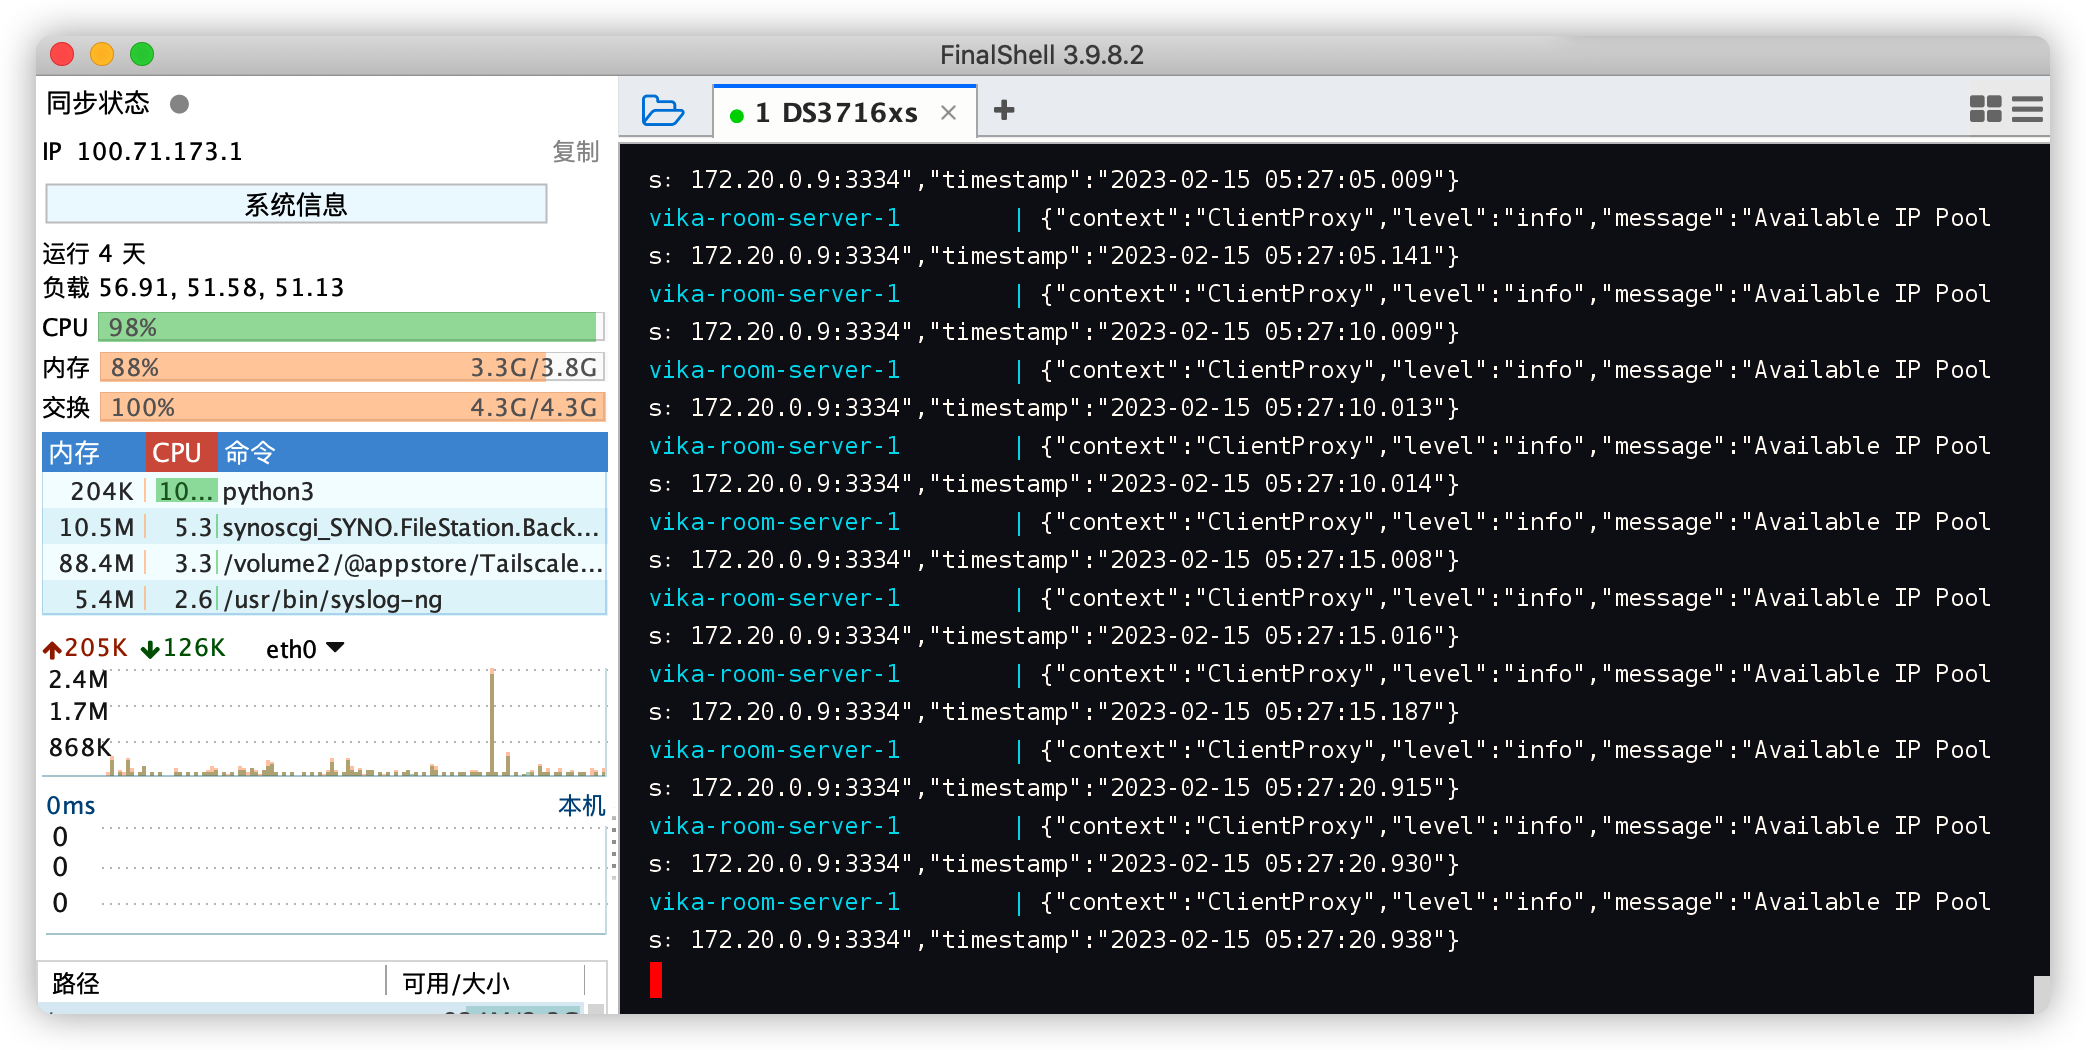Open the connection manager folder icon
Image resolution: width=2086 pixels, height=1050 pixels.
662,110
